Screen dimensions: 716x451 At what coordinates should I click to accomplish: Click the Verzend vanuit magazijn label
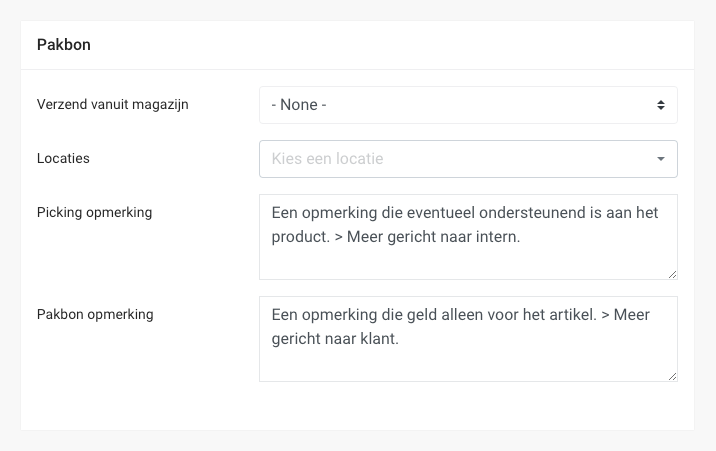[113, 104]
